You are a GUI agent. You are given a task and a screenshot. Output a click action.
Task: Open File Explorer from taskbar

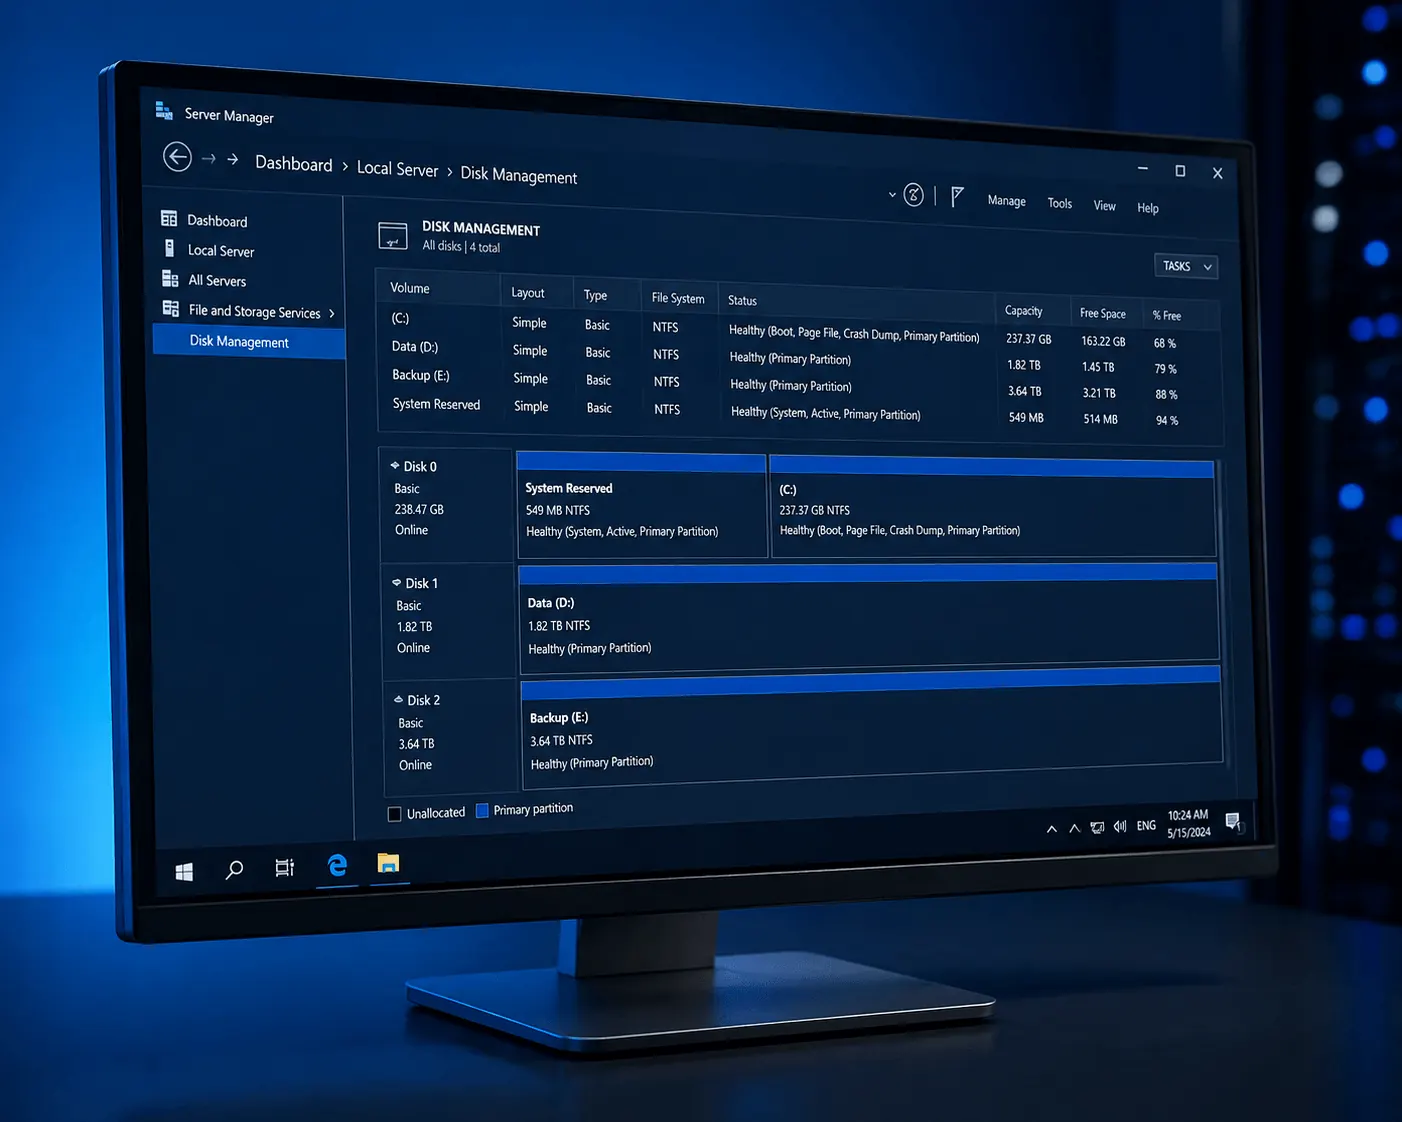[388, 862]
